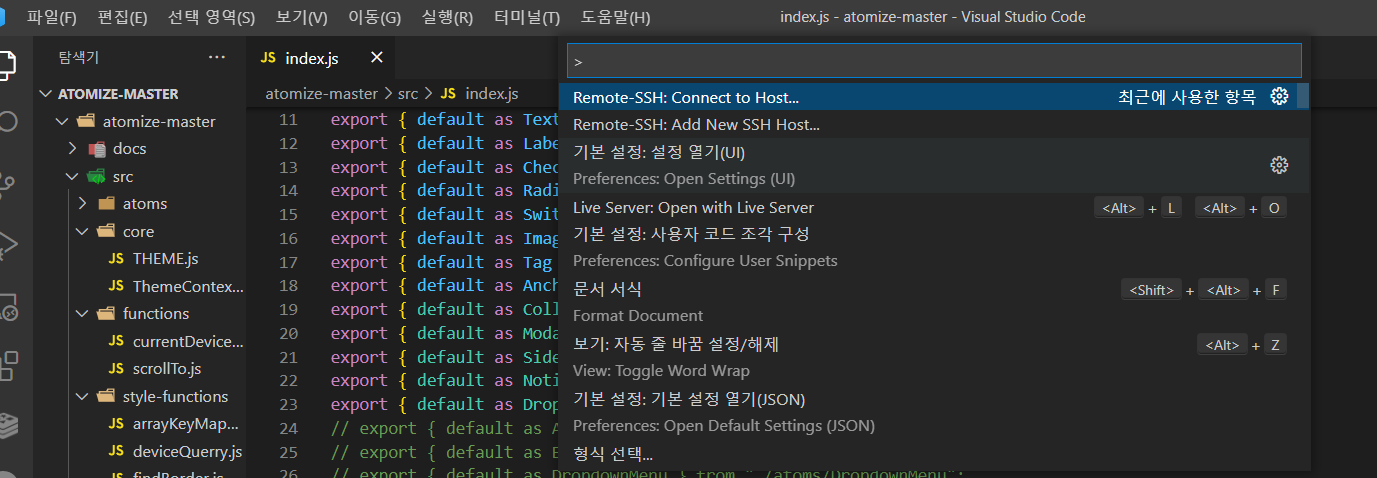Click the JS icon beside scrollTo.js
Screen dimensions: 1377x478
[116, 369]
